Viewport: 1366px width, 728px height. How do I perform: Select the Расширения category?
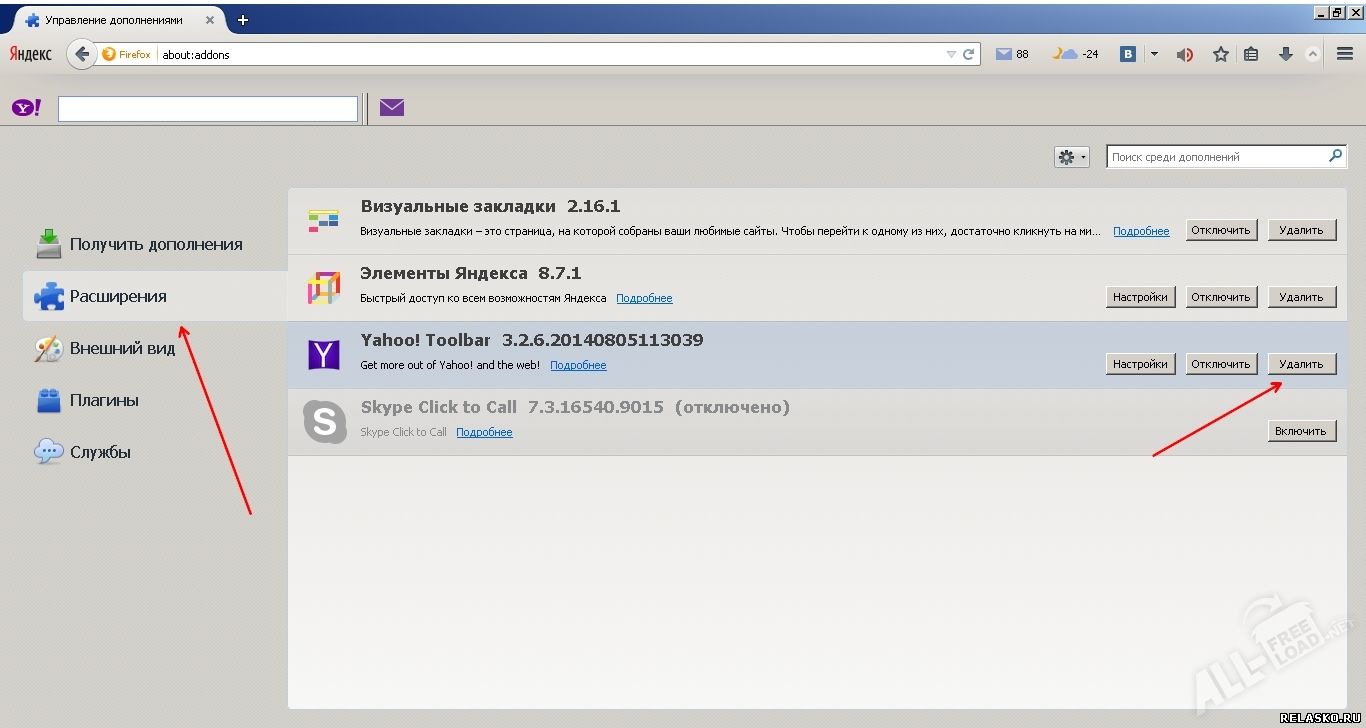click(x=155, y=296)
